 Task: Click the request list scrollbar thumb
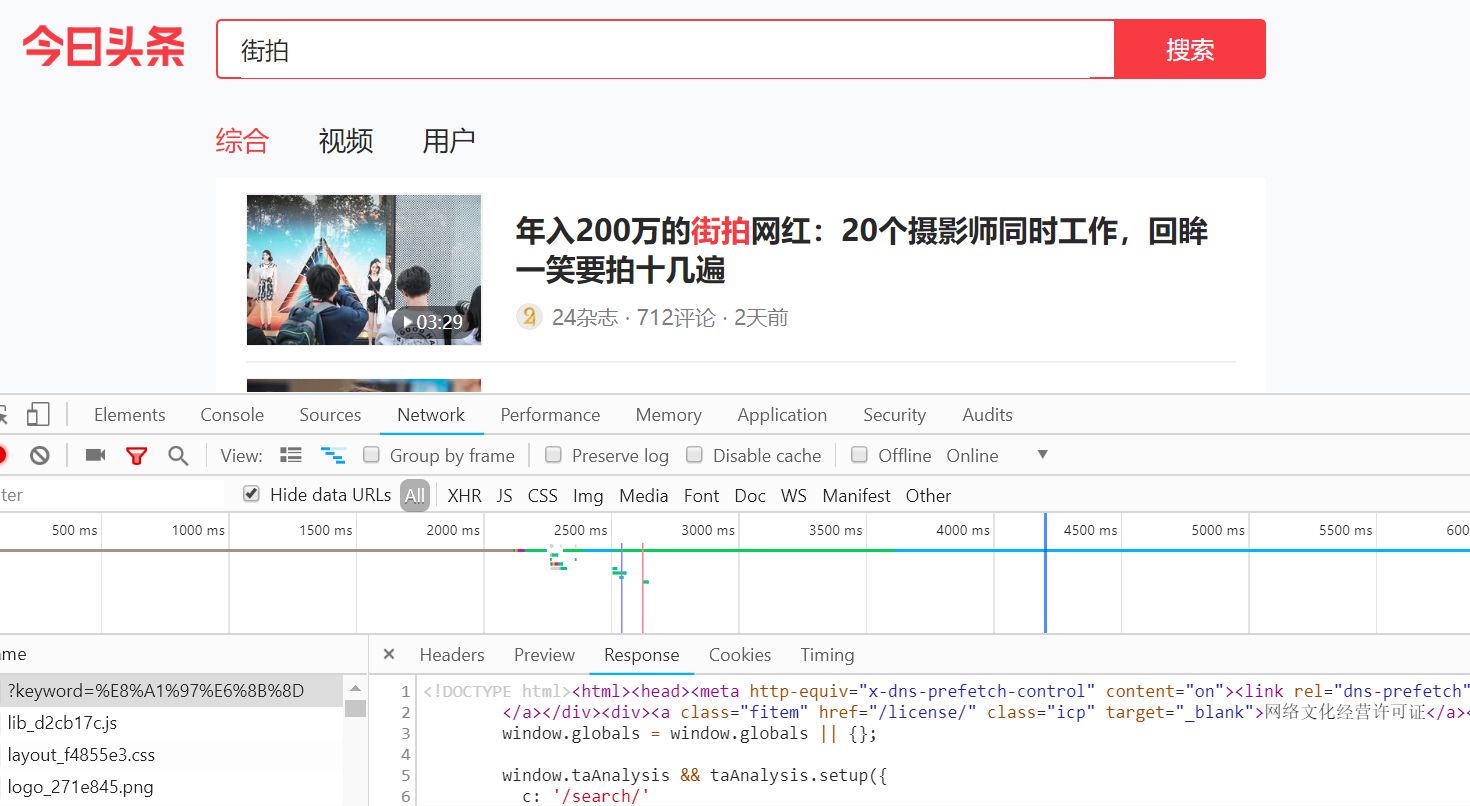(355, 708)
